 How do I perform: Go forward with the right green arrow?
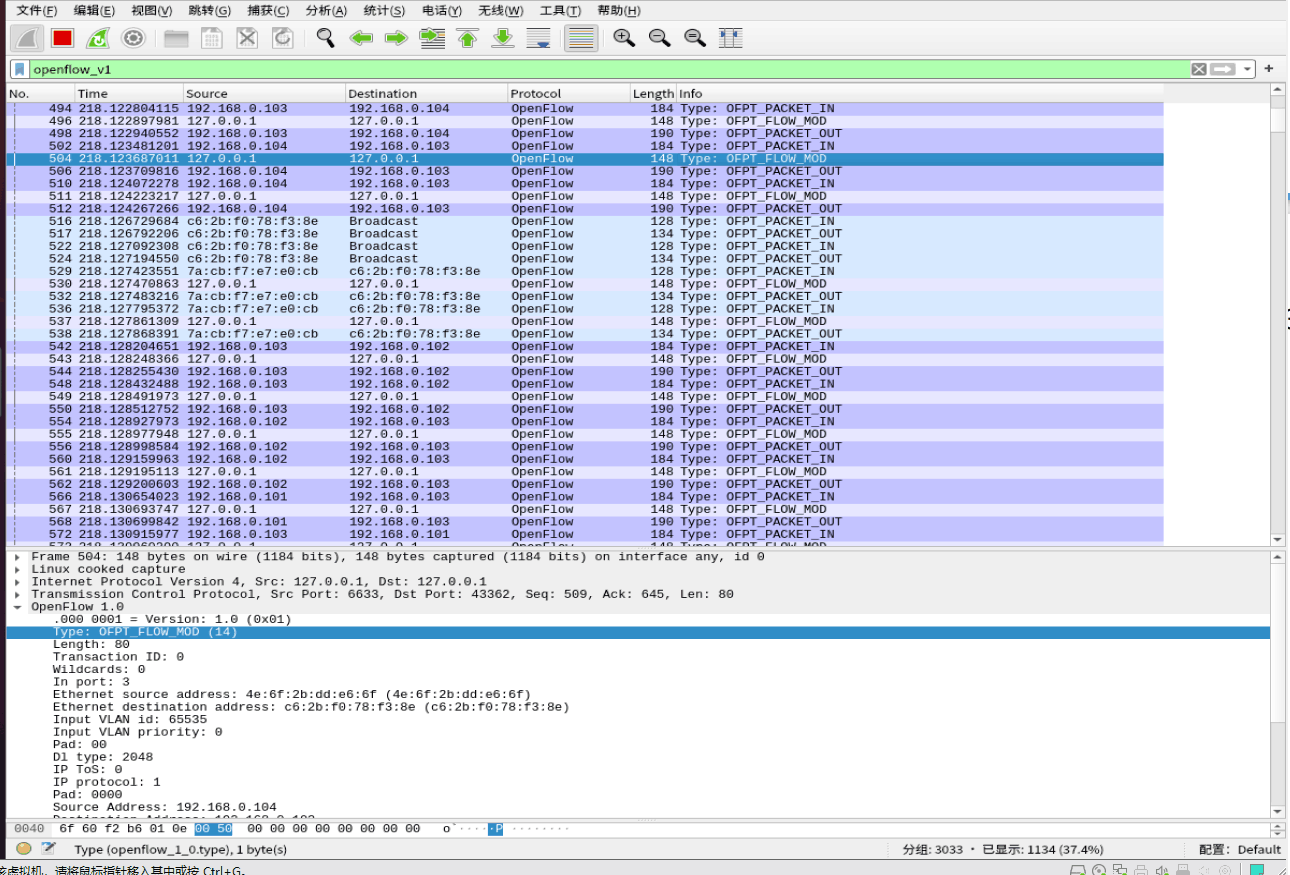tap(396, 38)
